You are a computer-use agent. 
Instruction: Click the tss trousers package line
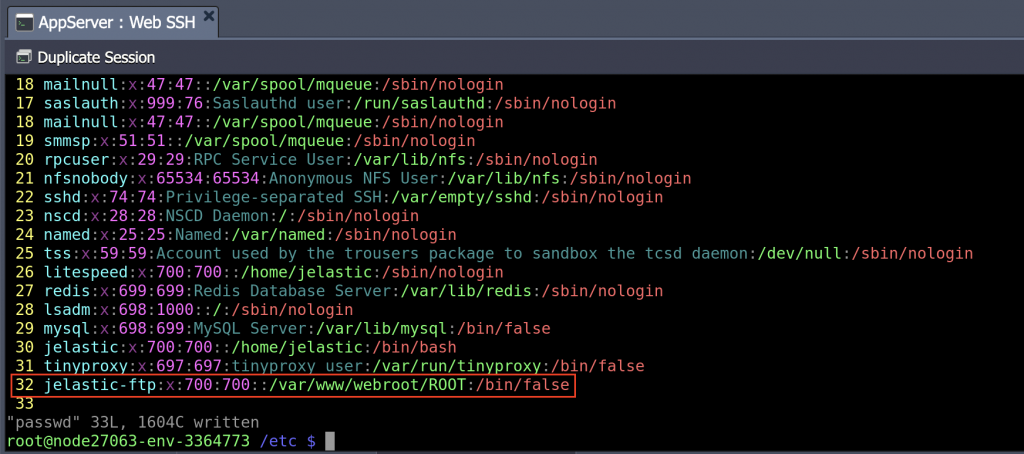(x=494, y=253)
